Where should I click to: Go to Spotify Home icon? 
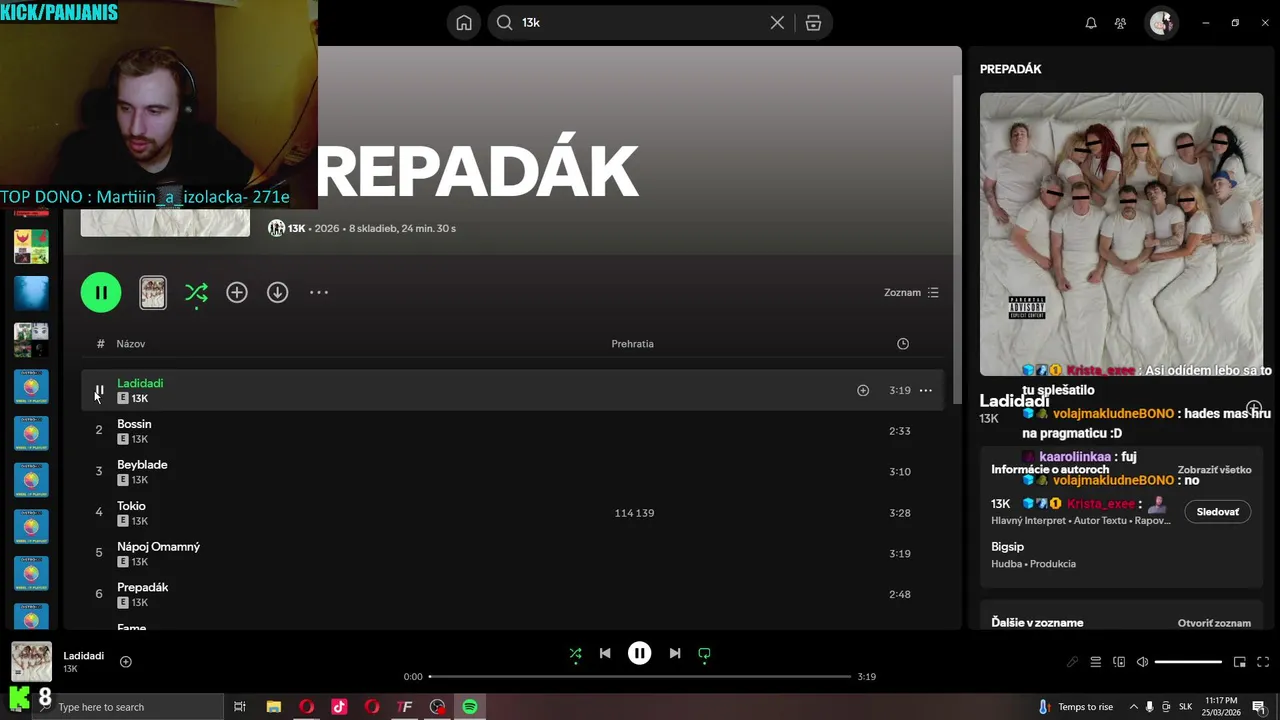[x=464, y=23]
